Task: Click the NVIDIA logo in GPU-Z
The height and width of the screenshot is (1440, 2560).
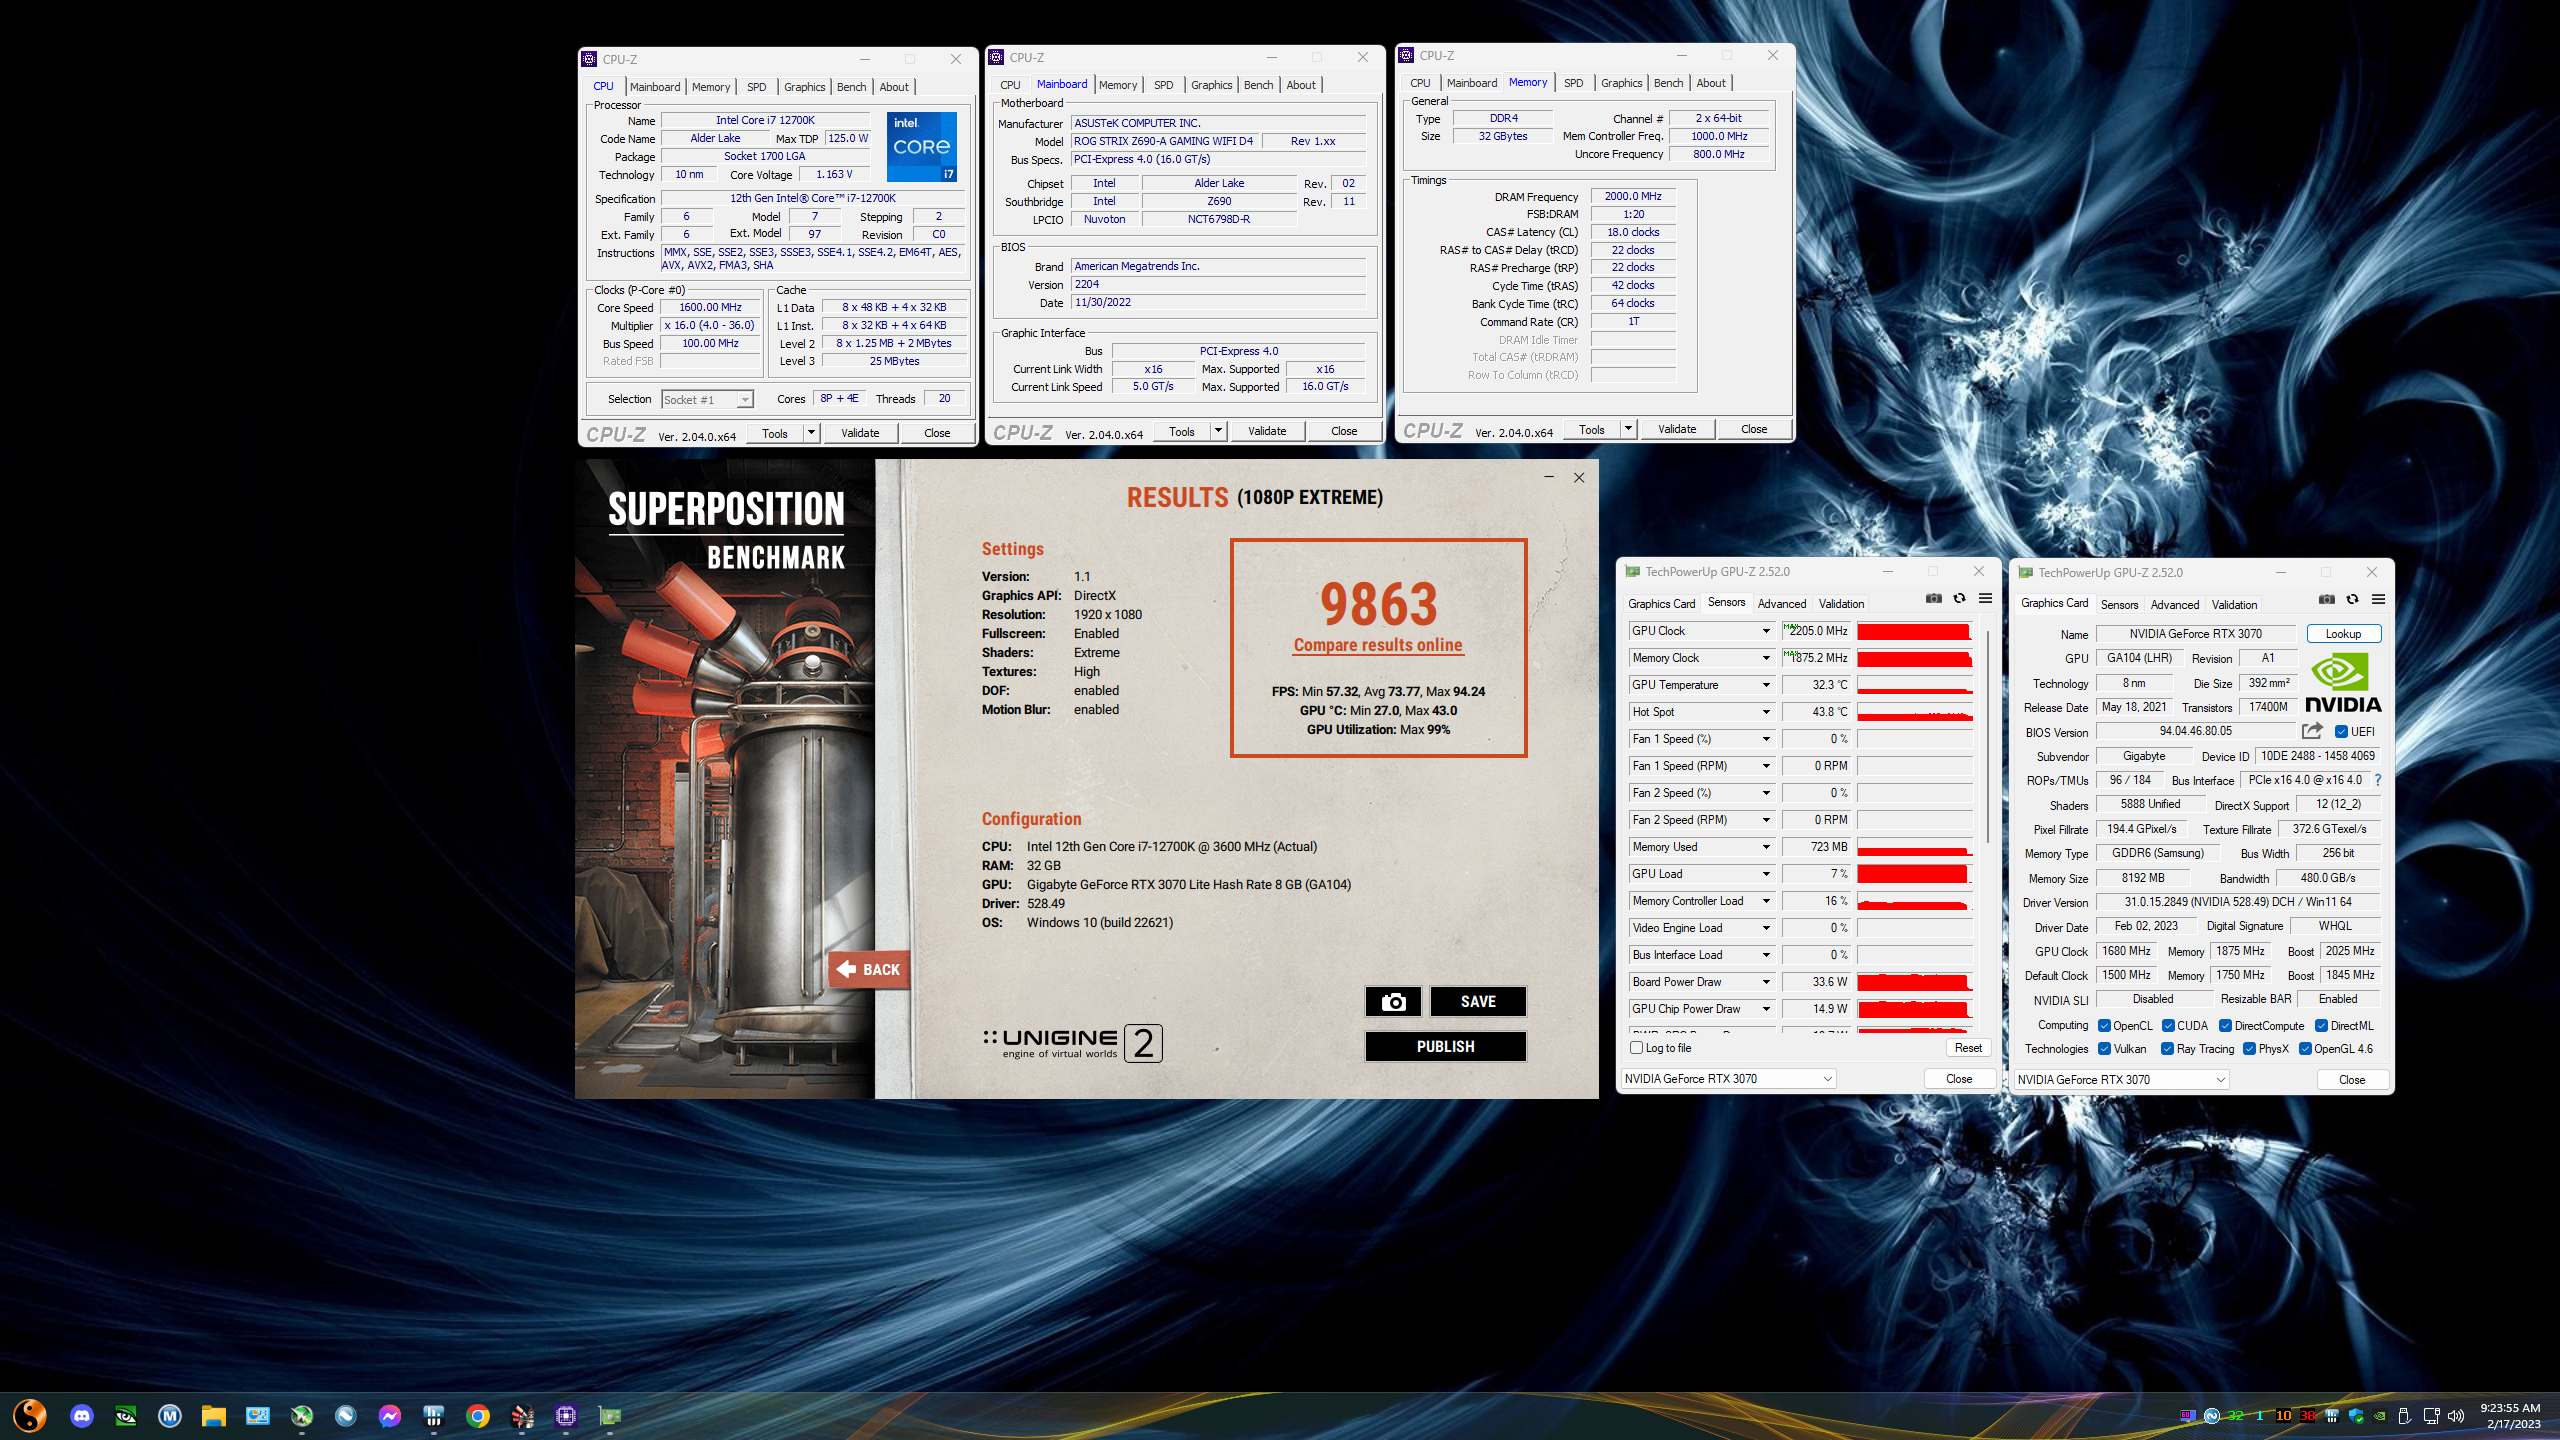Action: pyautogui.click(x=2343, y=683)
